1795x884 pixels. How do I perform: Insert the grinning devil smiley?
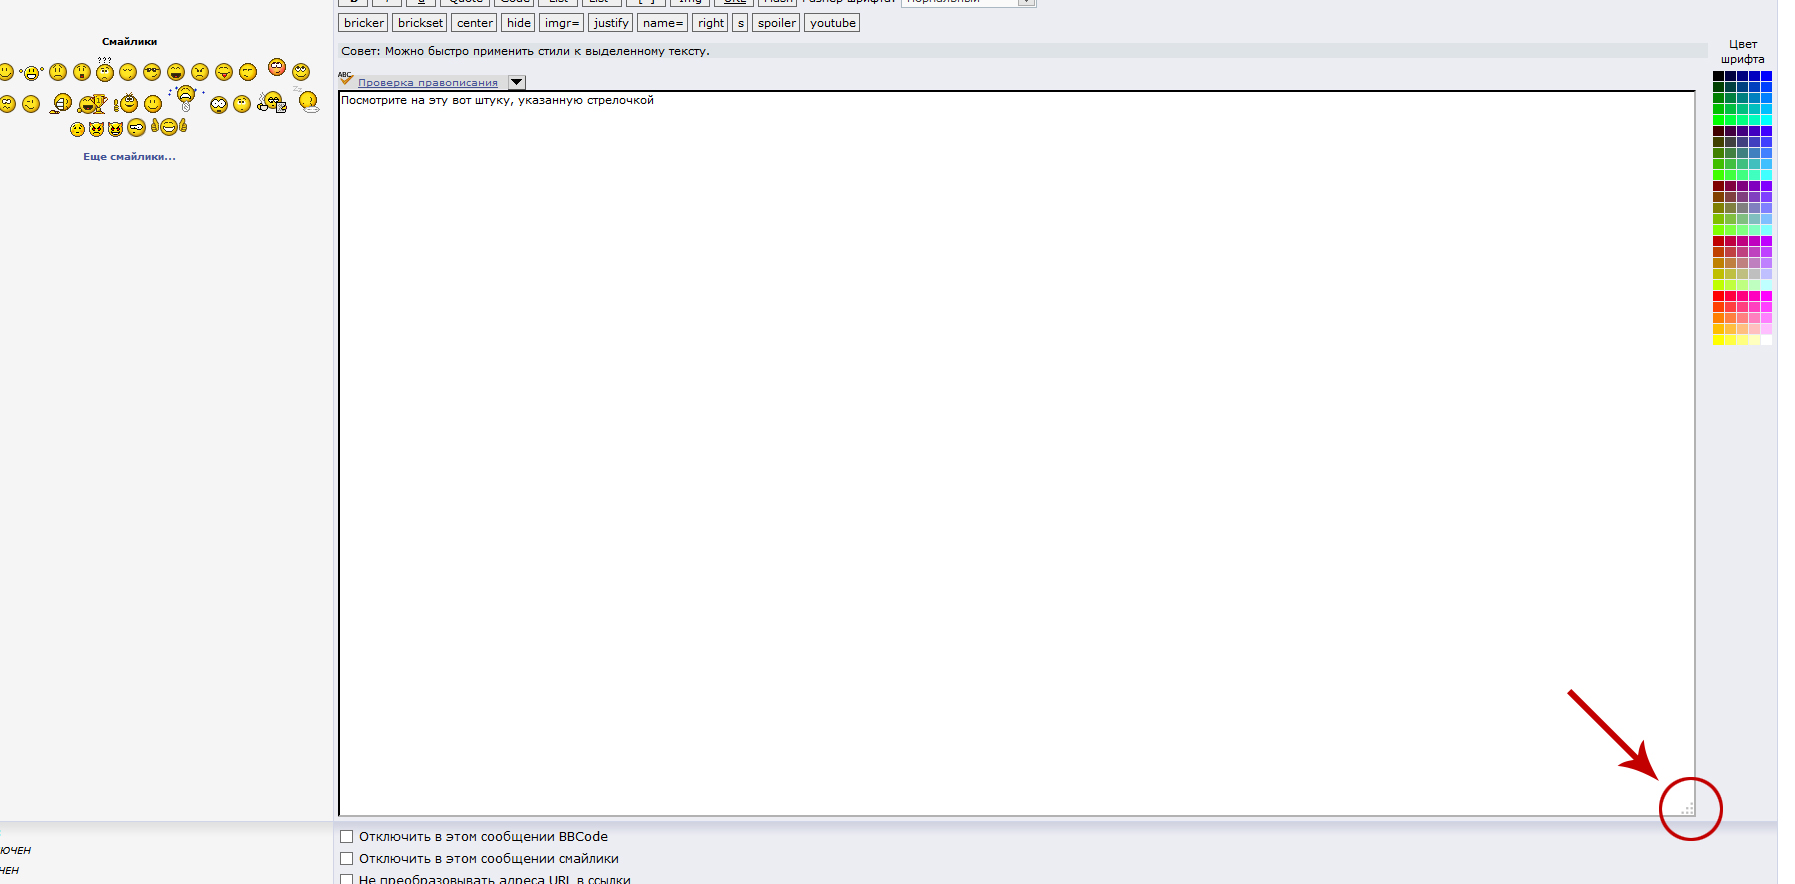coord(115,129)
